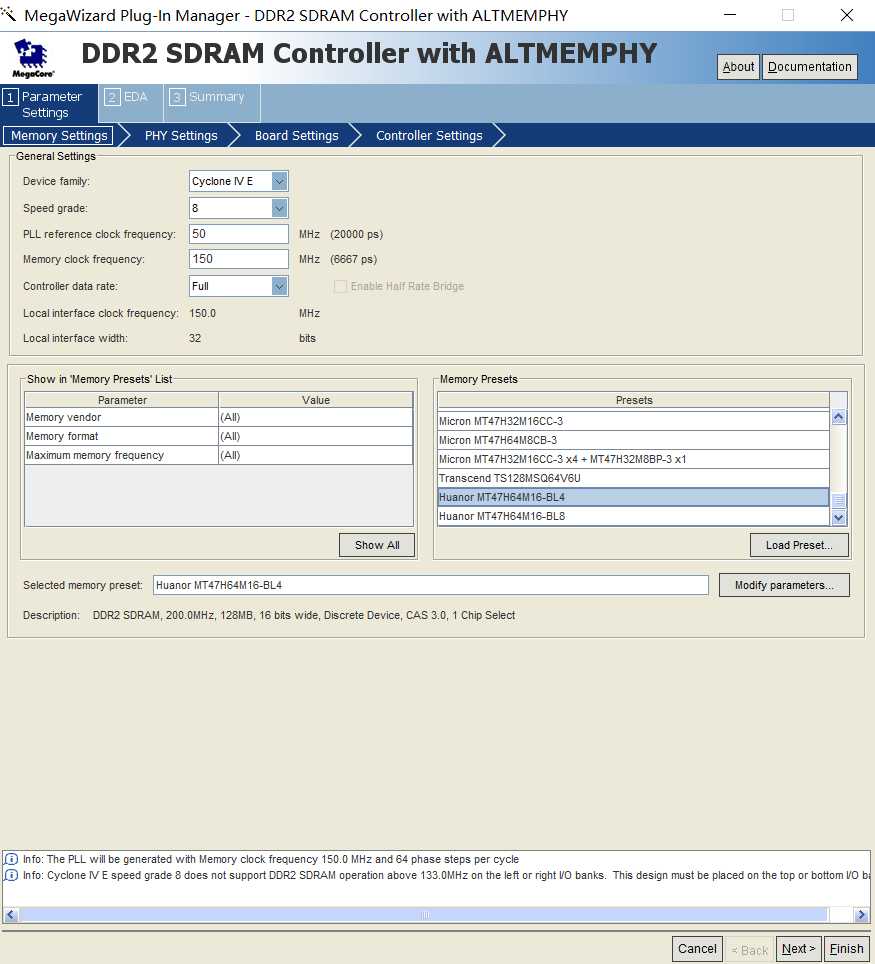Click the Show All button
875x964 pixels.
tap(377, 545)
